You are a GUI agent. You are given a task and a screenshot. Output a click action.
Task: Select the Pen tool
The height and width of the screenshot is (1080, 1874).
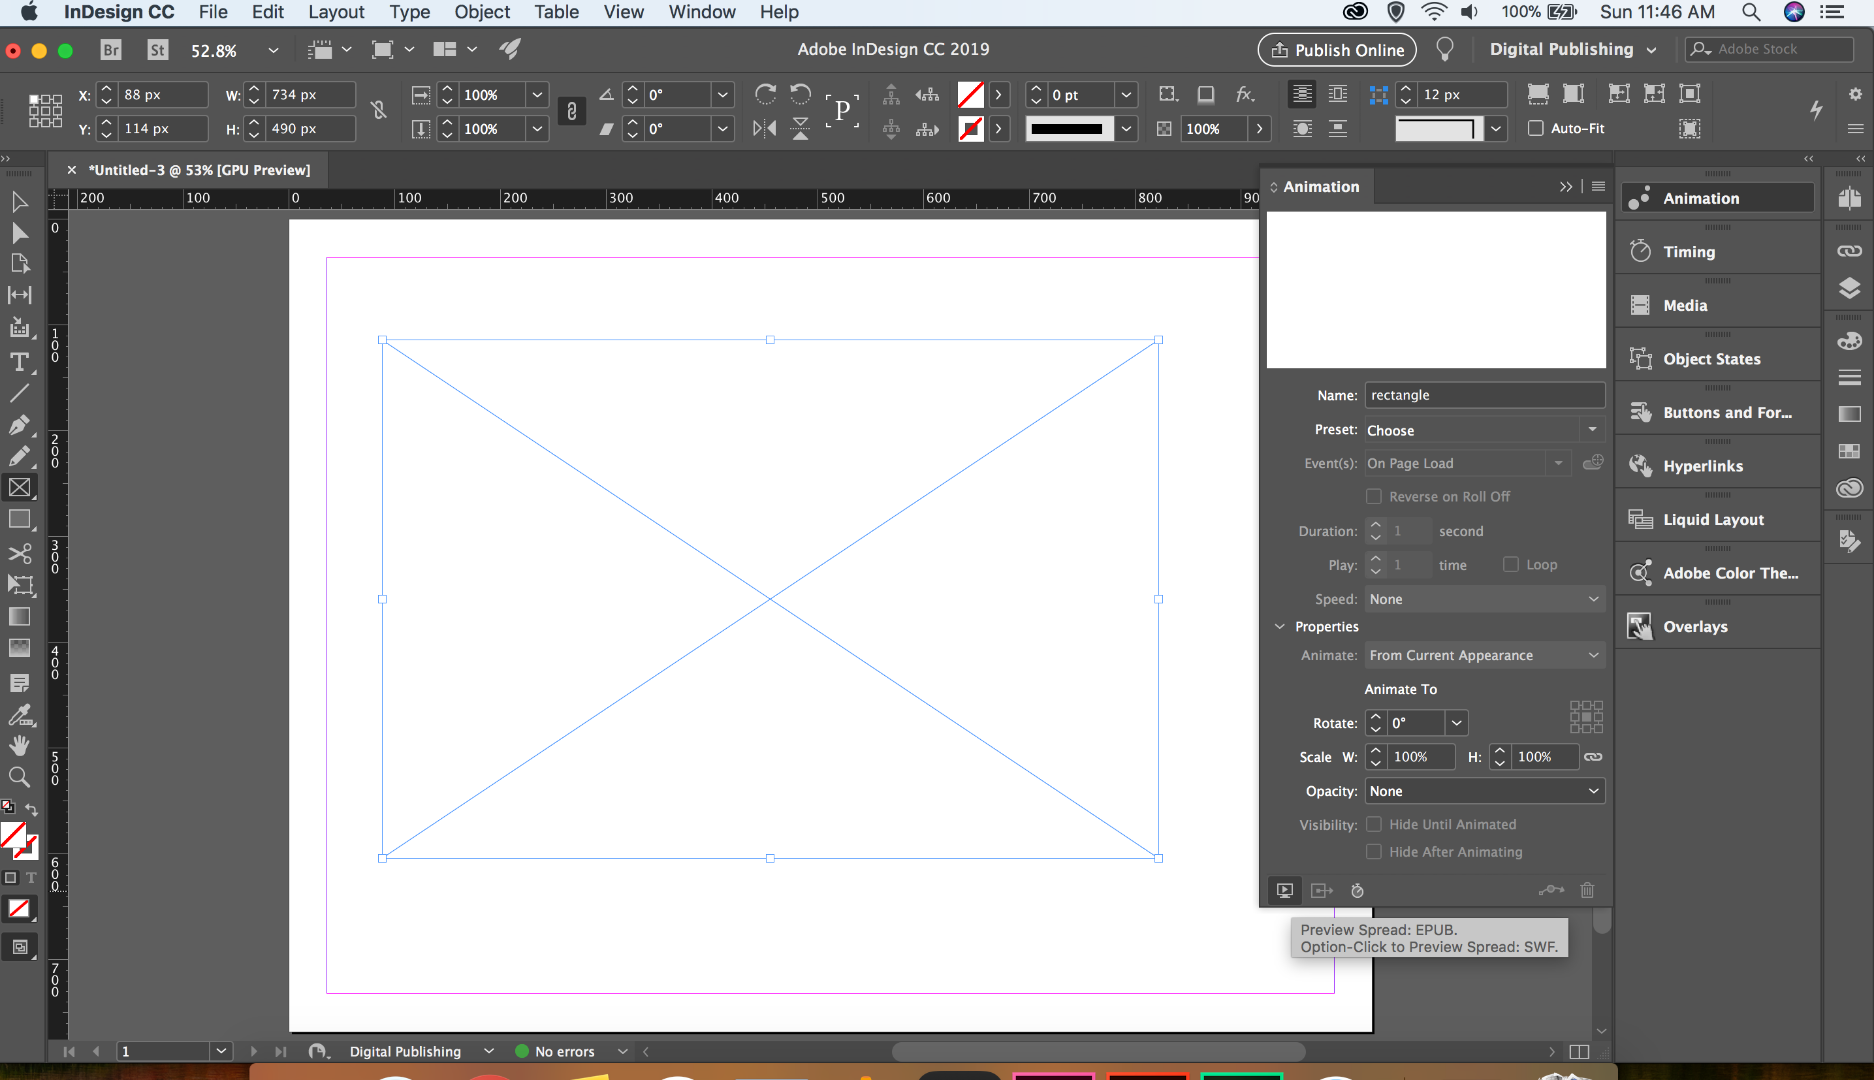click(x=19, y=425)
